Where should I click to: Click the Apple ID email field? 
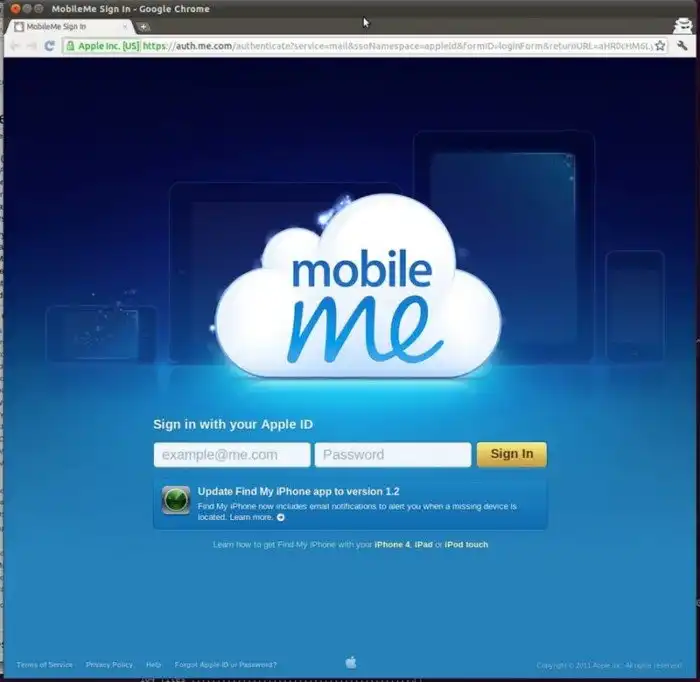pos(231,455)
